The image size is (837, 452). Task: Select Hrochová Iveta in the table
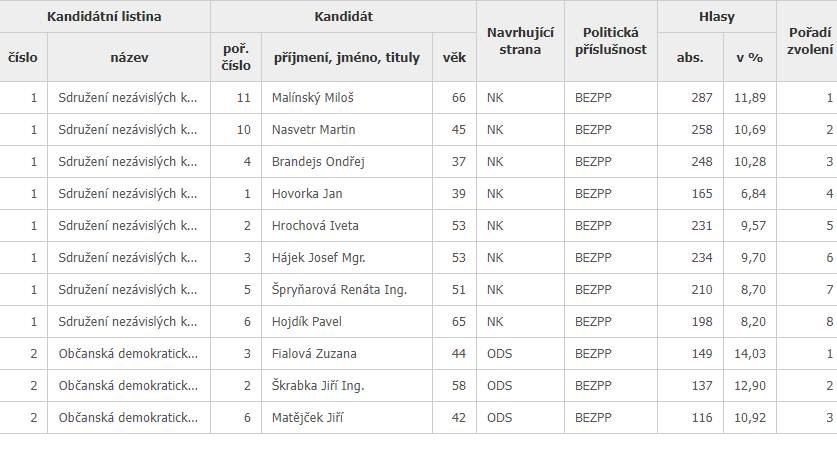point(315,226)
